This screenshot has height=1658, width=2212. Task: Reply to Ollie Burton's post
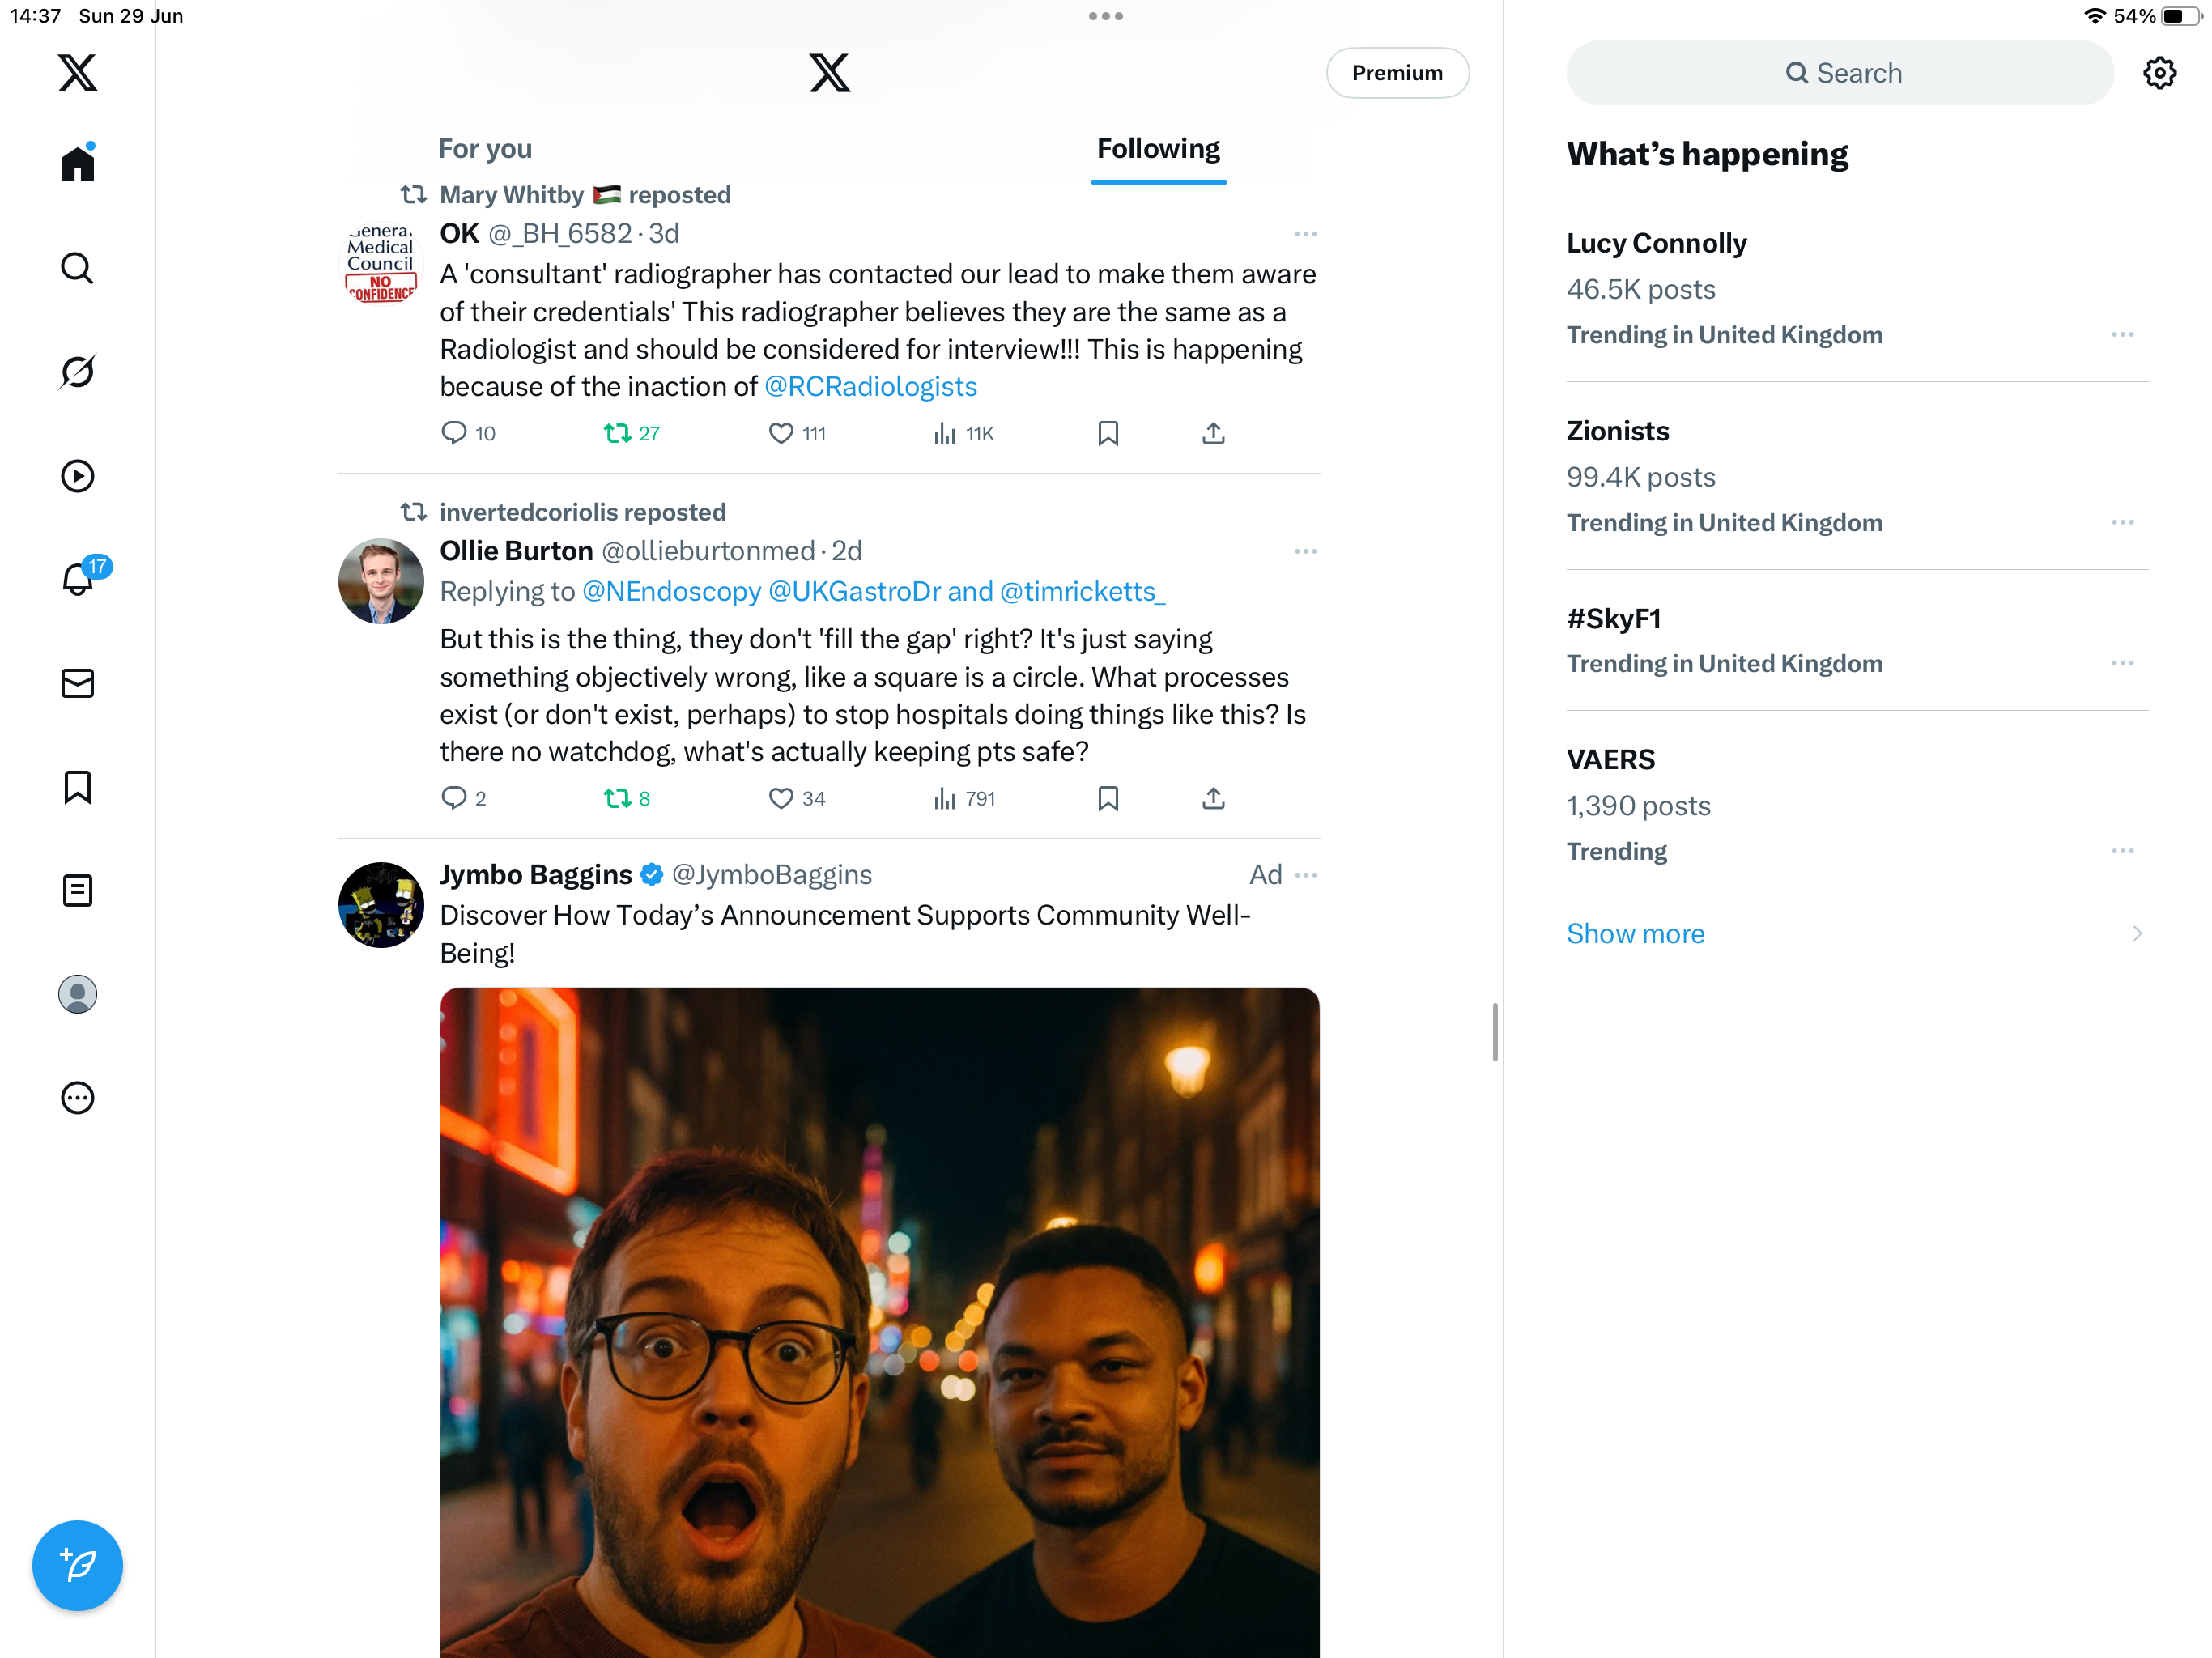pos(464,798)
